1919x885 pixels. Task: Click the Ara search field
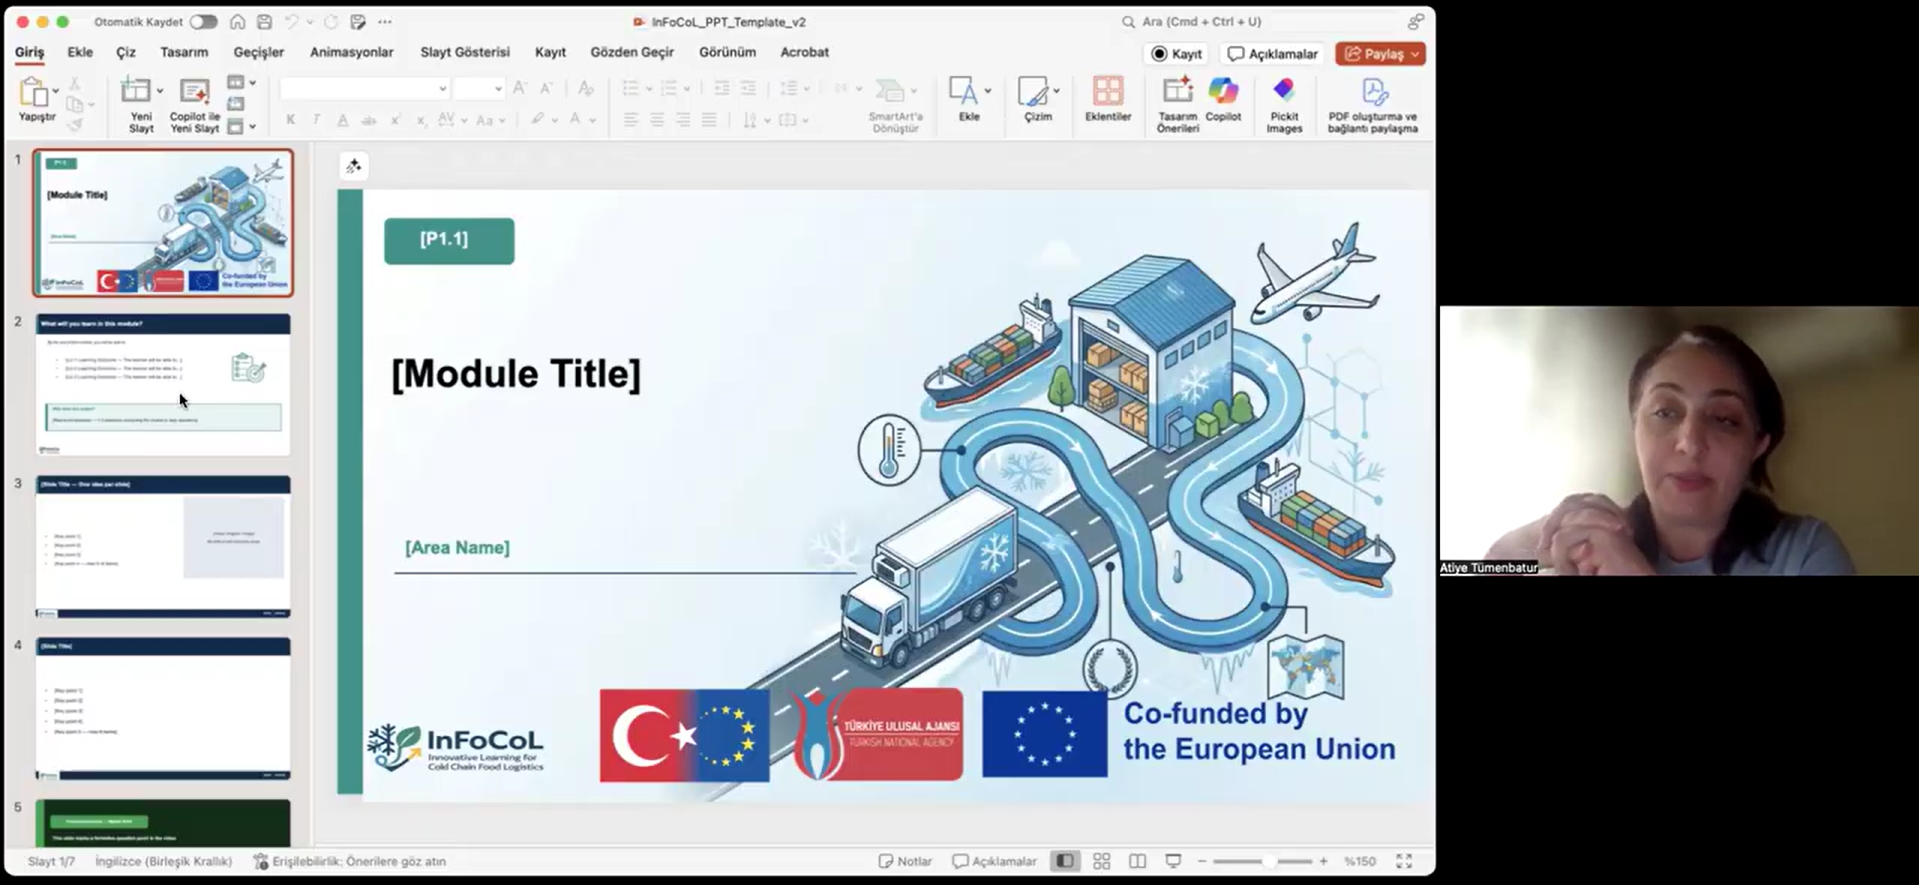click(x=1258, y=21)
